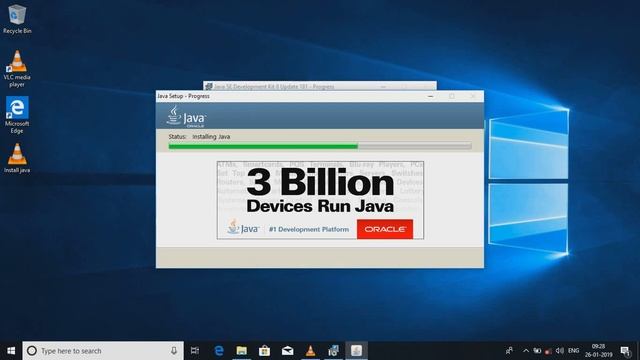Viewport: 640px width, 360px height.
Task: Open File Explorer from the taskbar
Action: click(242, 351)
